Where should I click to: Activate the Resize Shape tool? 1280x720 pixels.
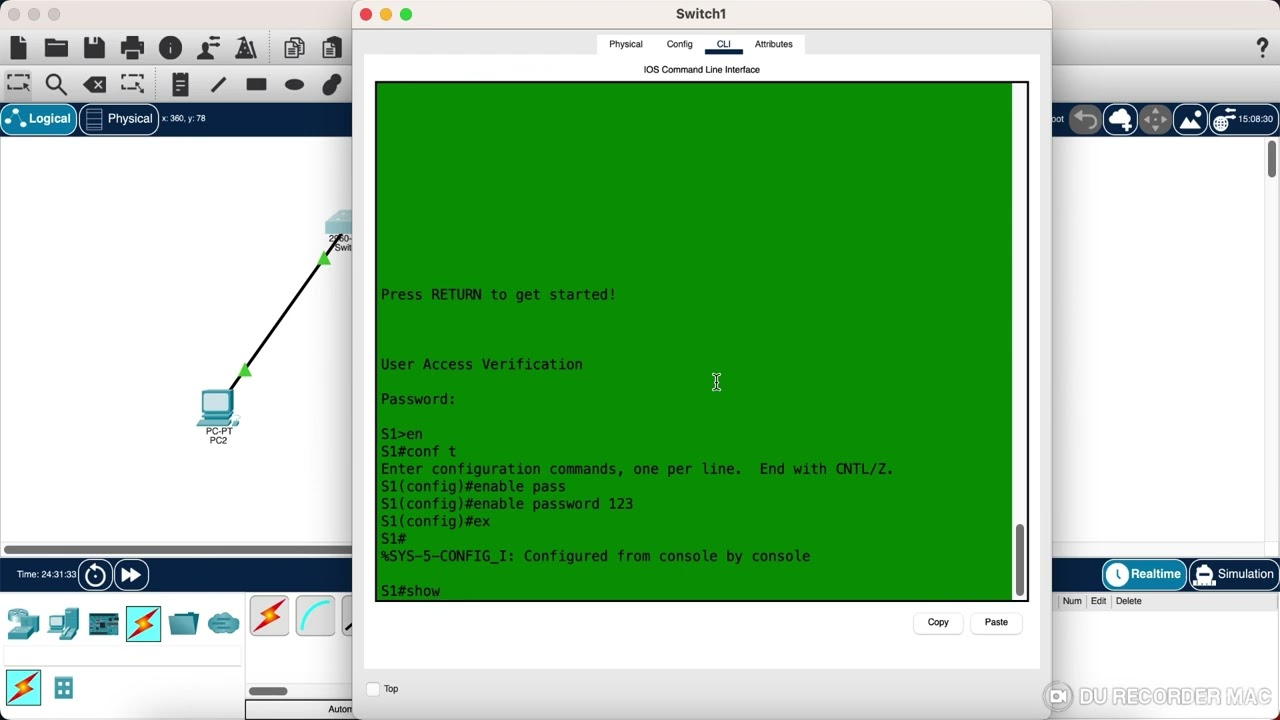pyautogui.click(x=132, y=84)
